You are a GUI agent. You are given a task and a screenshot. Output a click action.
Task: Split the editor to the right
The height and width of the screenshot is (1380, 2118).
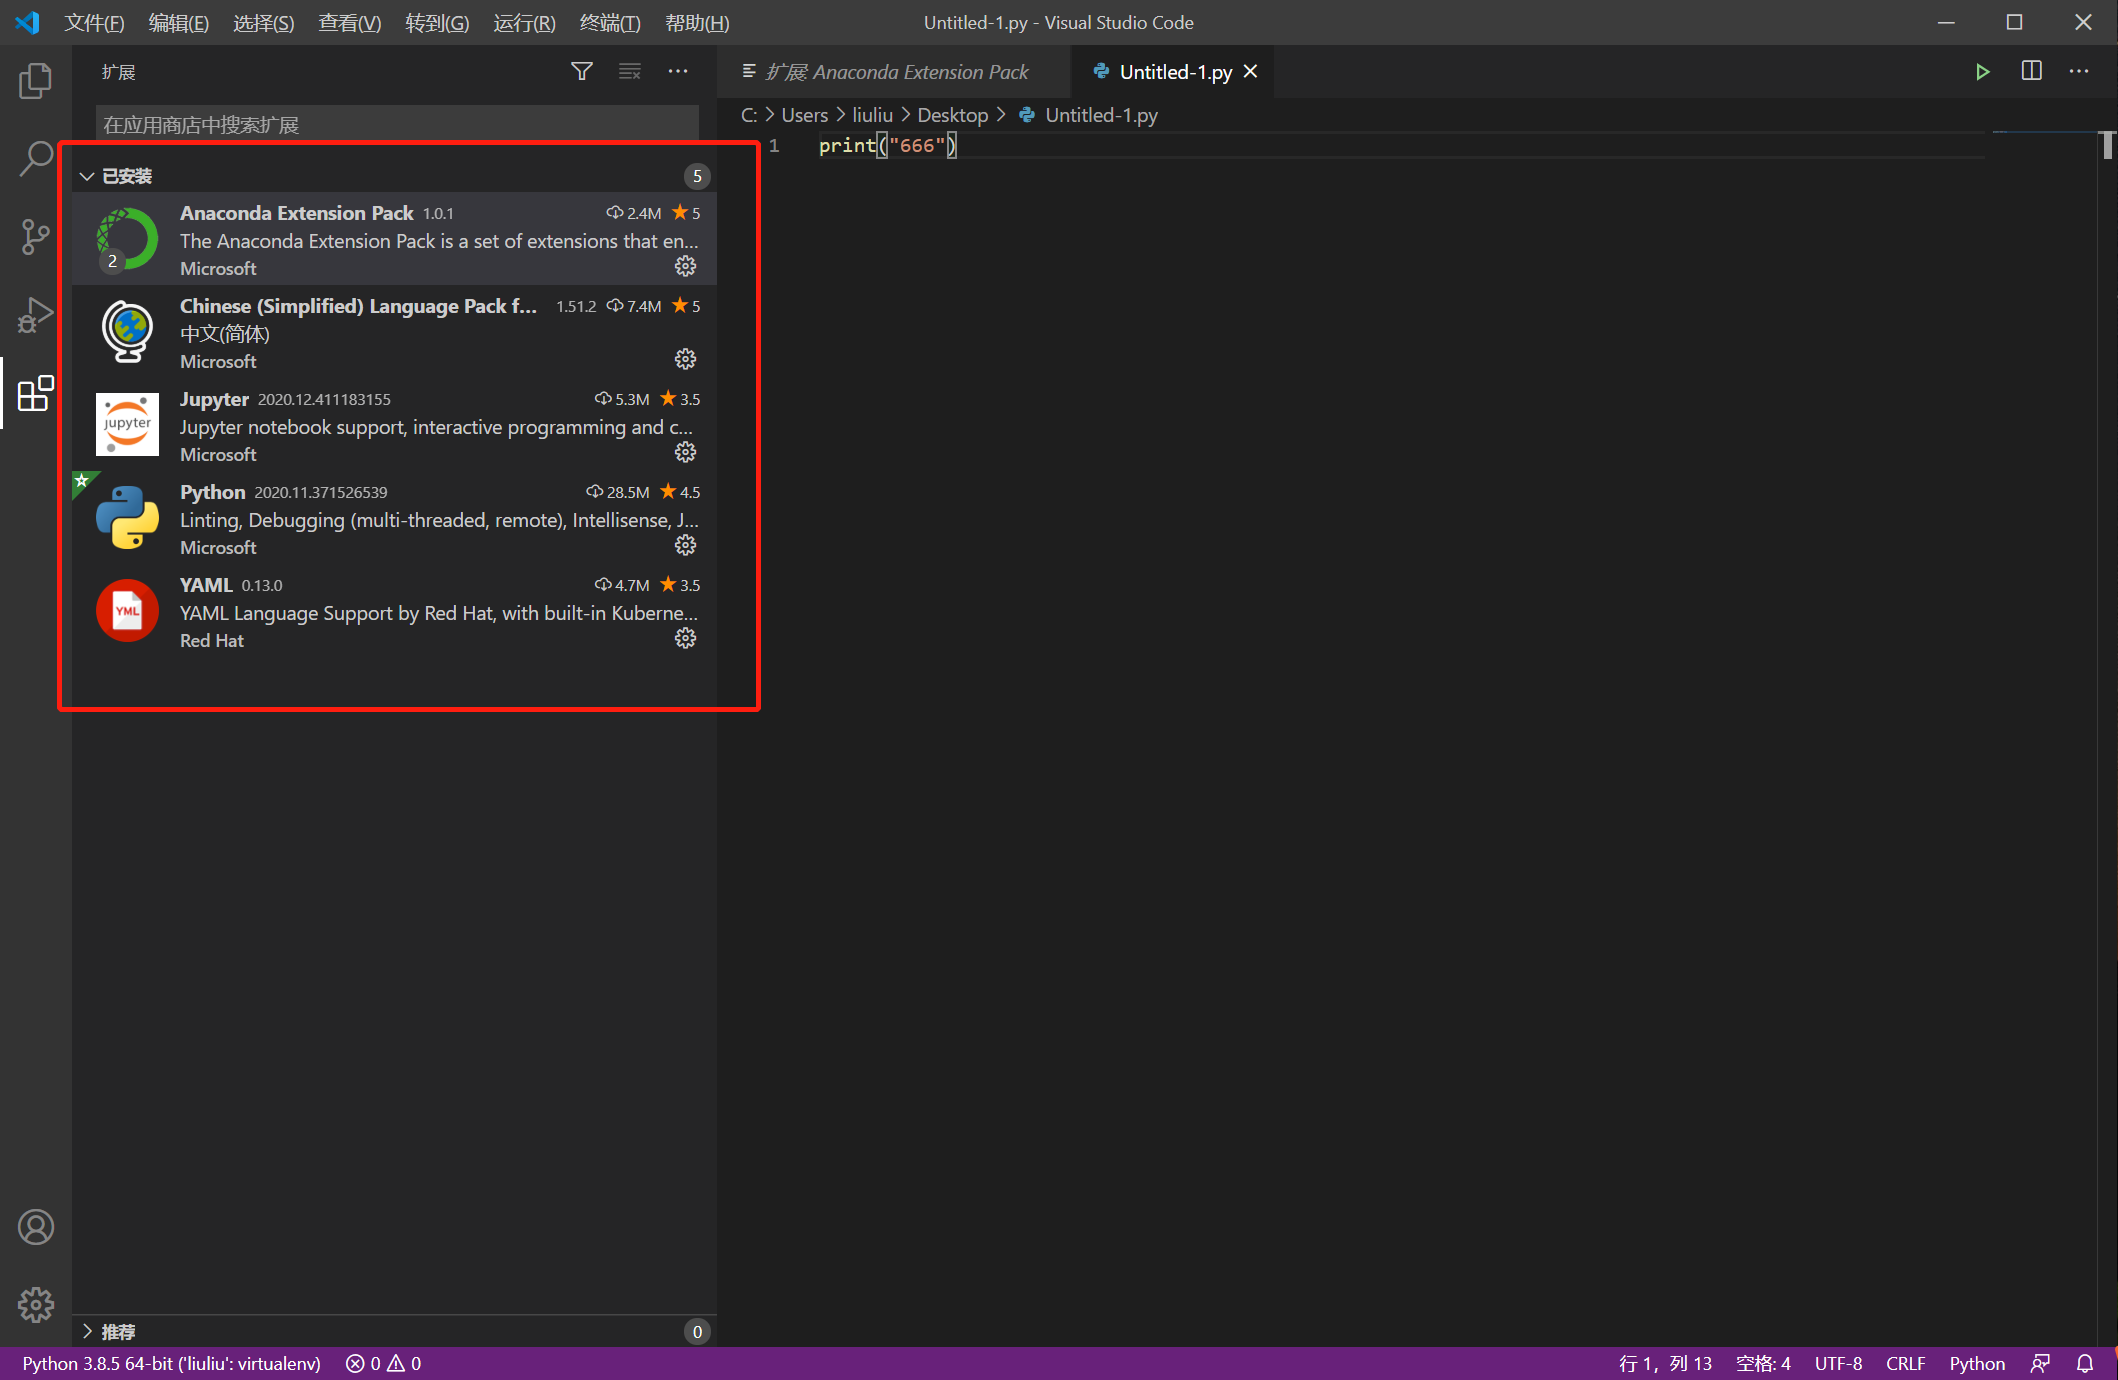click(2031, 72)
